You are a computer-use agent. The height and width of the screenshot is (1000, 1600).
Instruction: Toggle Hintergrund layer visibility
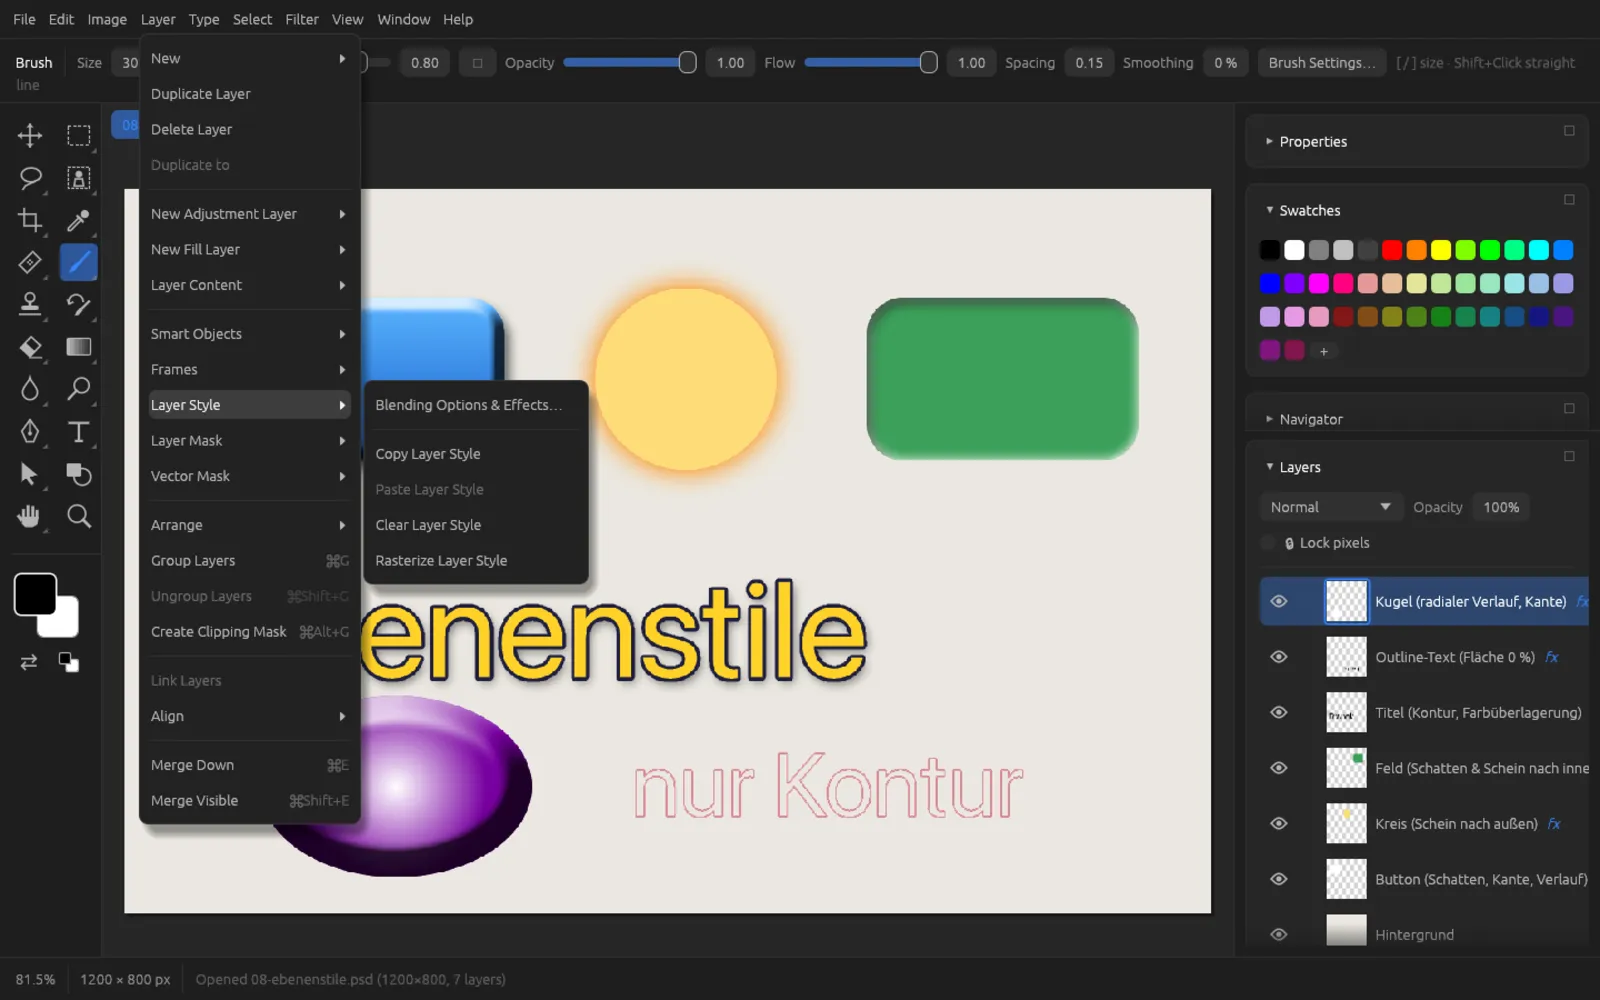1278,934
